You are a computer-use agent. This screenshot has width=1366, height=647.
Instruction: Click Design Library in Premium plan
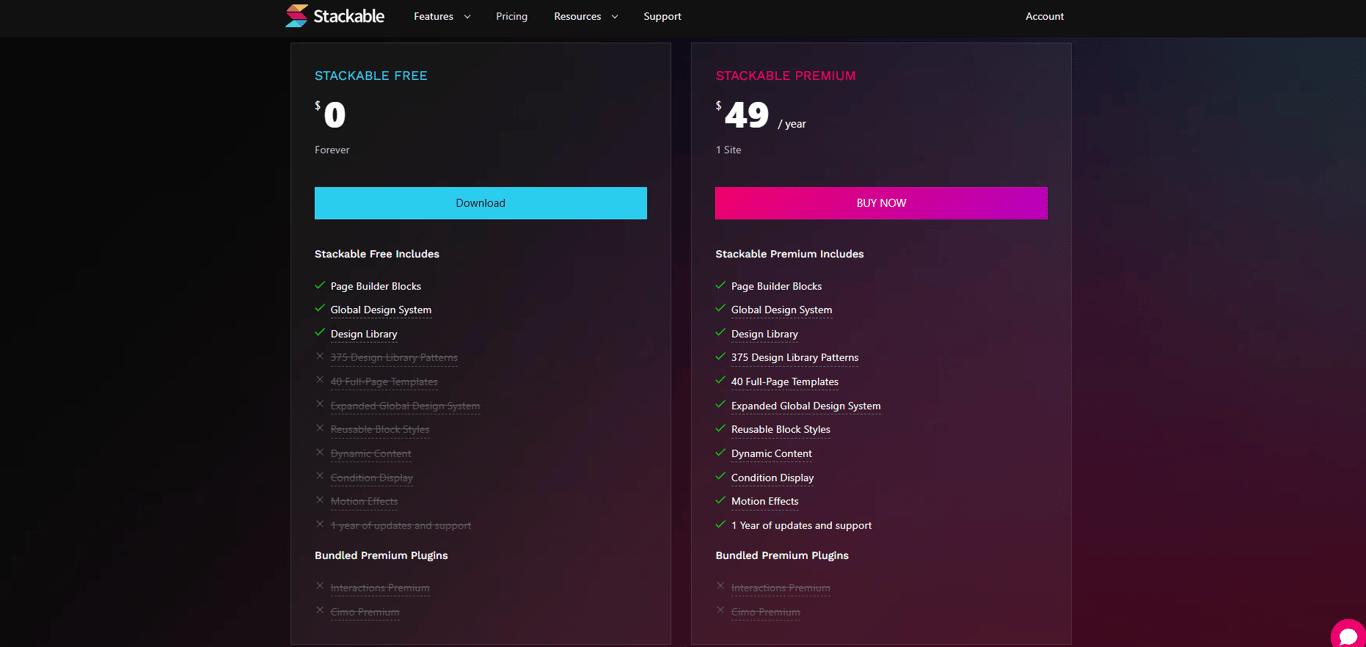pyautogui.click(x=764, y=334)
